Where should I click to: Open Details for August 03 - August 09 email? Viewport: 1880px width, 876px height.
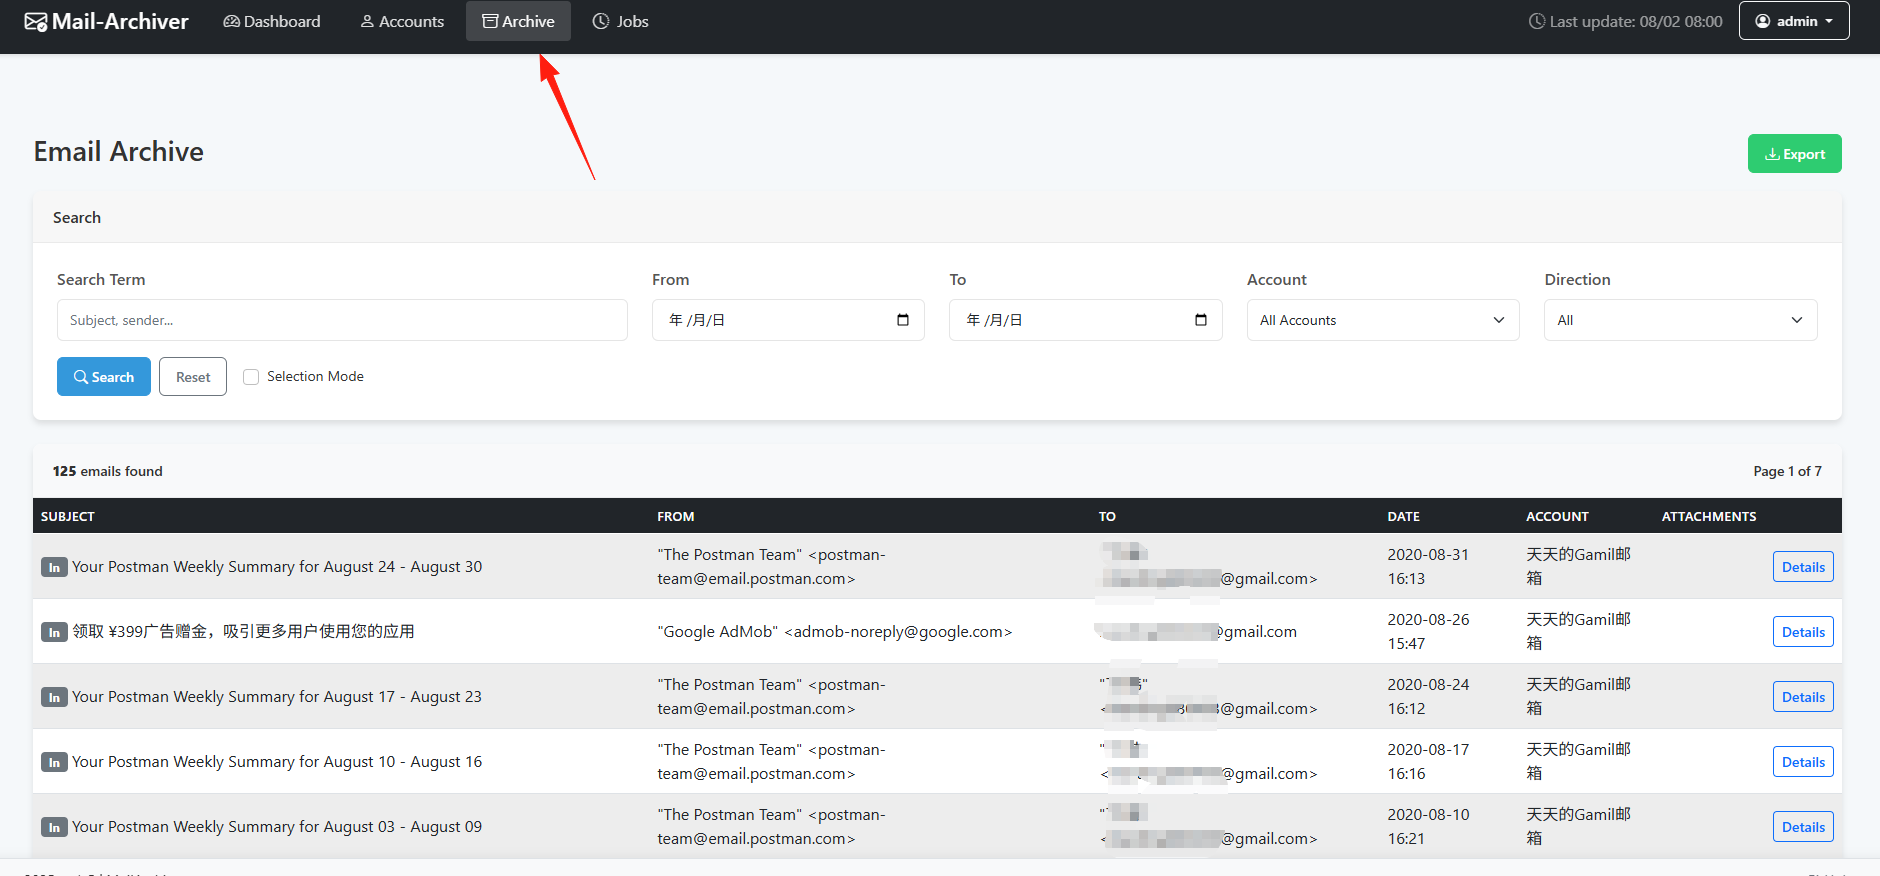[1803, 827]
